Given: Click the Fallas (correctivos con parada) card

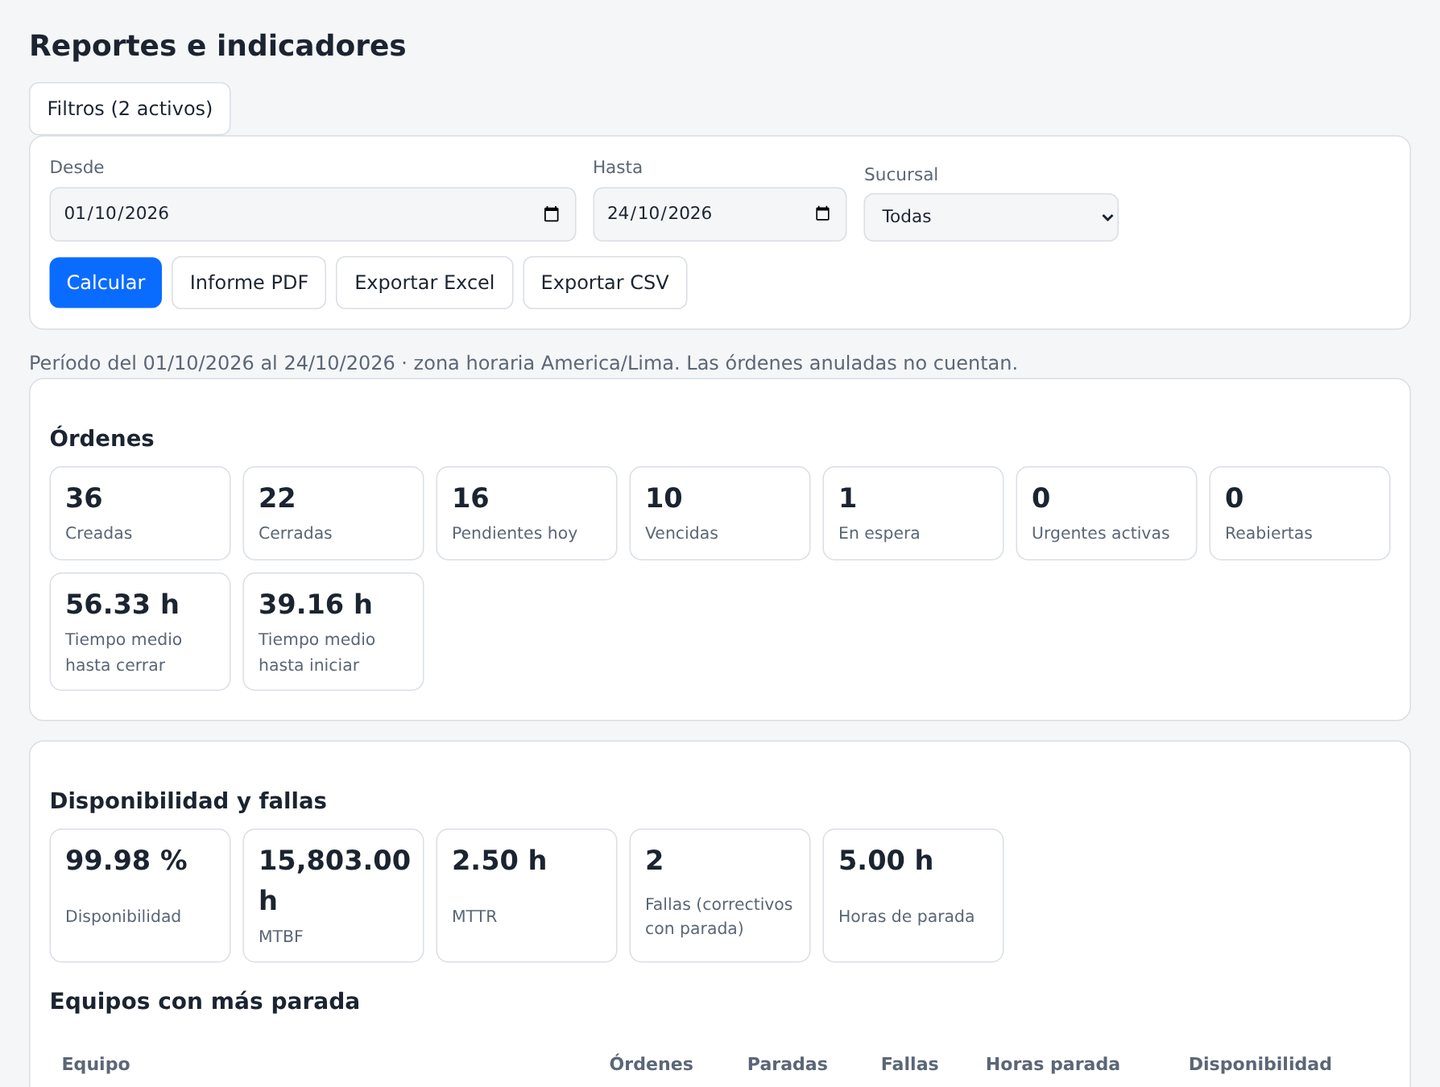Looking at the screenshot, I should click(x=720, y=896).
